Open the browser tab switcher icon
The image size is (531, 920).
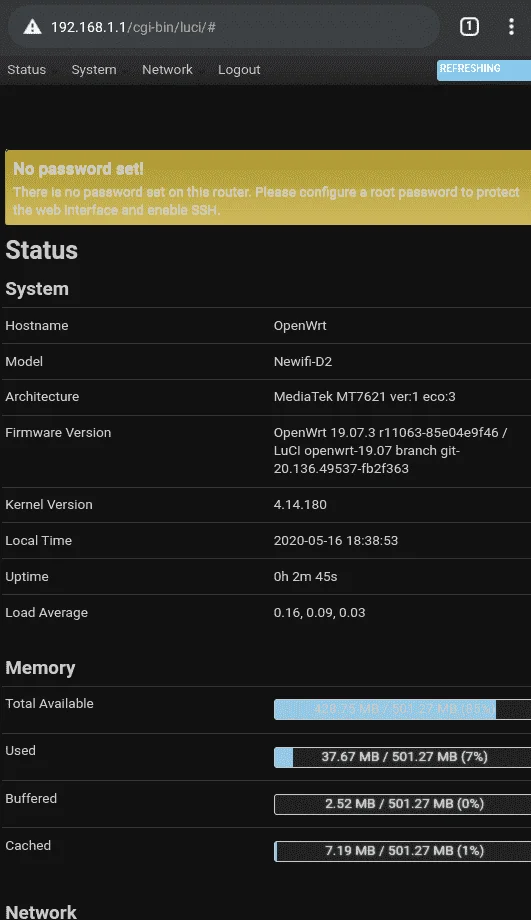point(469,26)
